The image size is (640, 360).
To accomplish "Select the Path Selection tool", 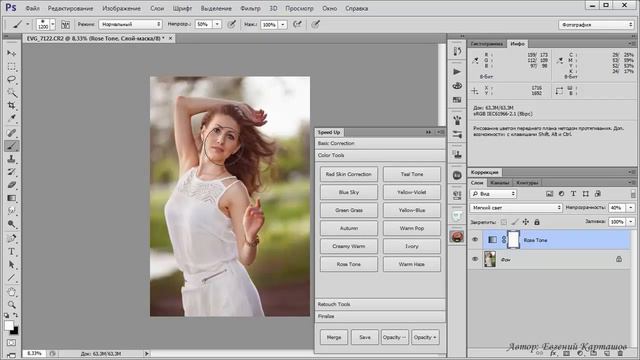I will [x=11, y=265].
